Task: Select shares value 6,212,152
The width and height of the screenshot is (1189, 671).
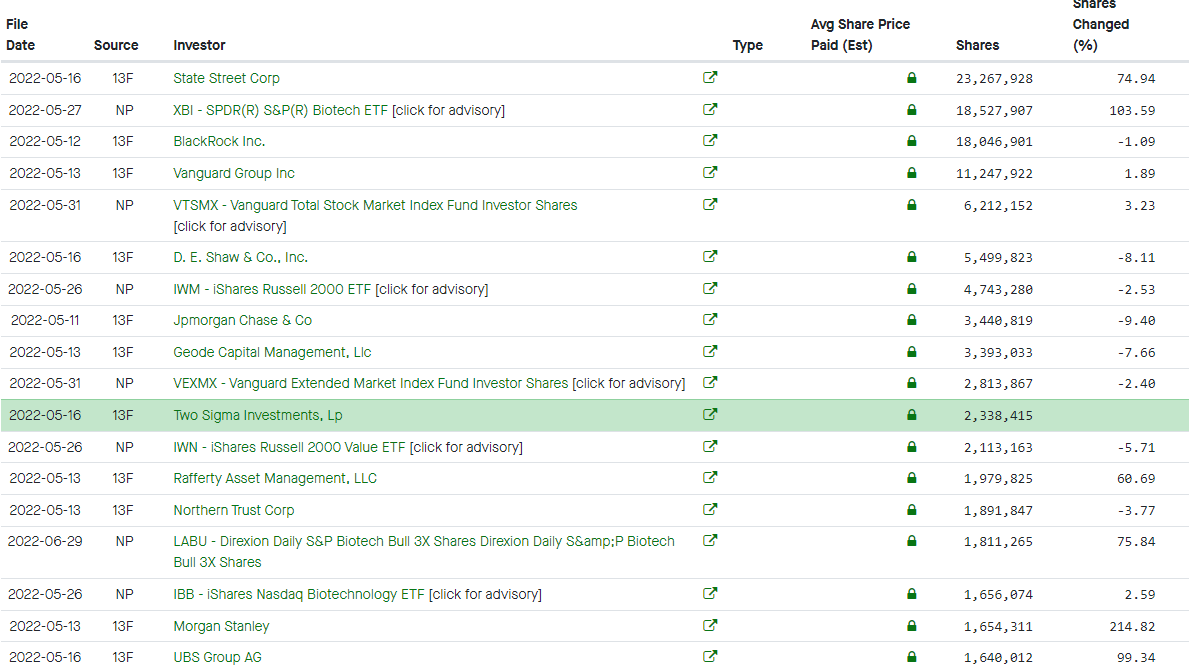Action: click(x=998, y=205)
